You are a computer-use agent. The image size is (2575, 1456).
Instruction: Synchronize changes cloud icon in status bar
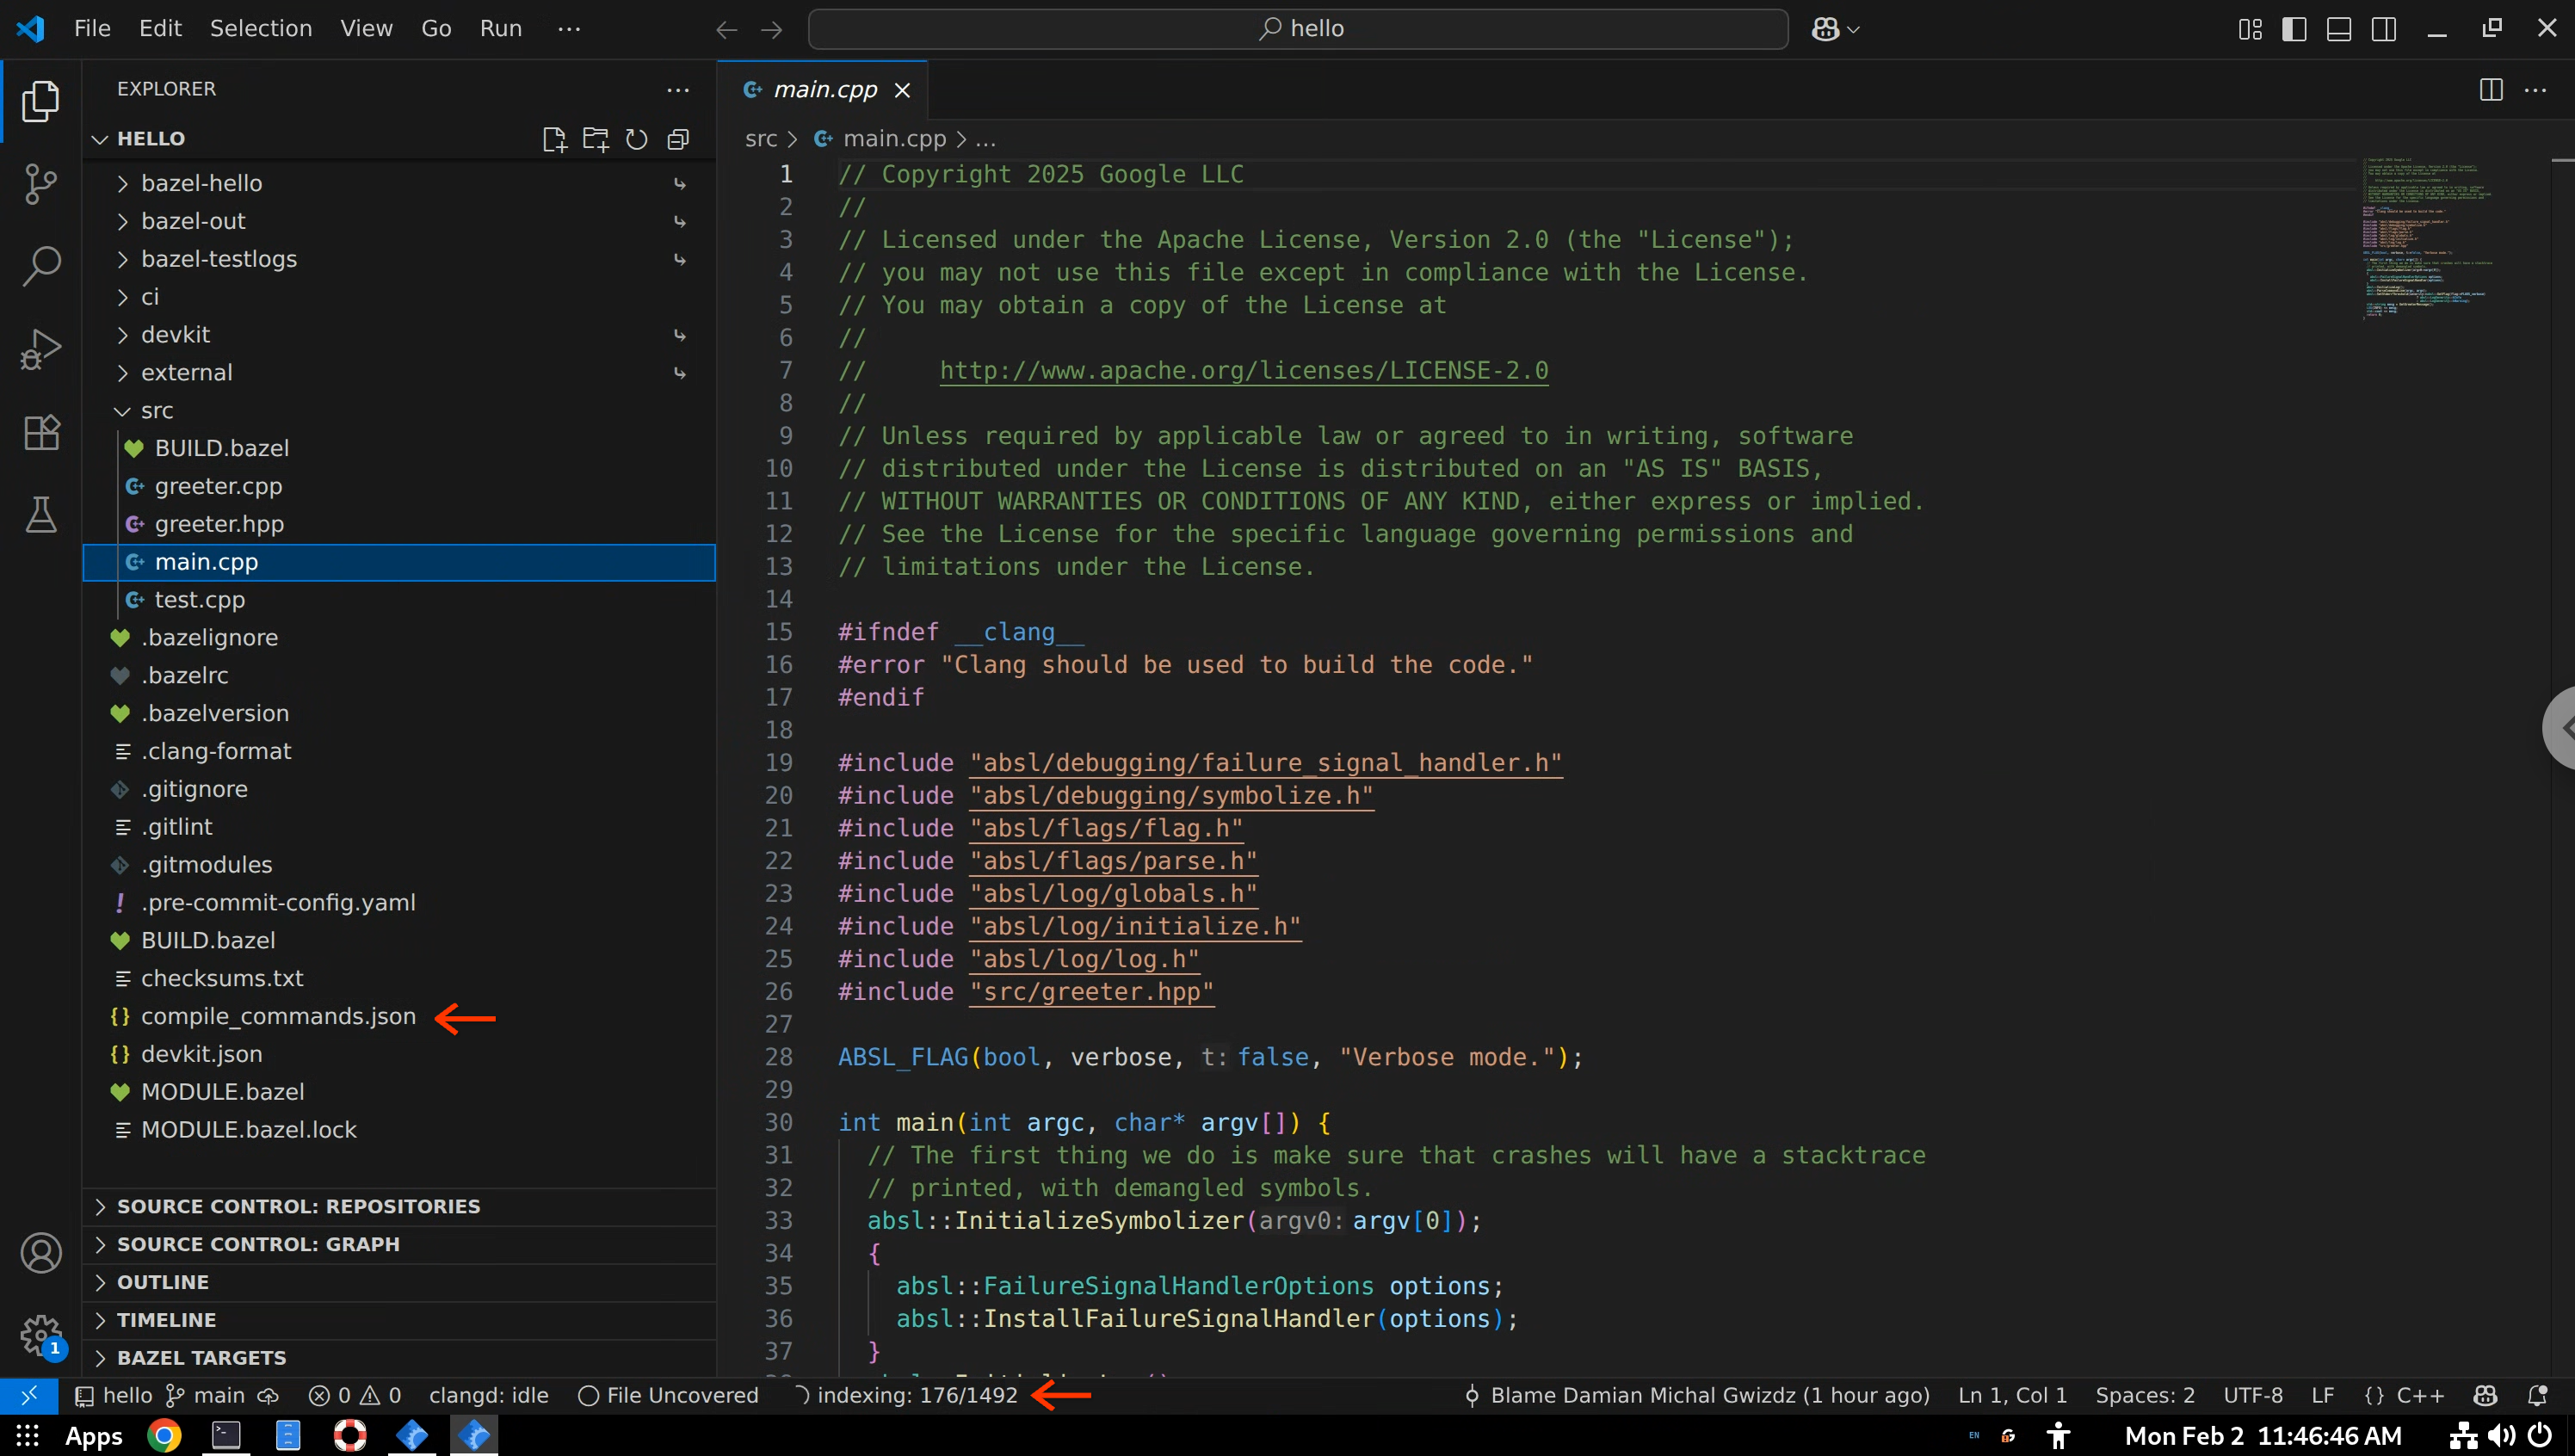(x=268, y=1395)
